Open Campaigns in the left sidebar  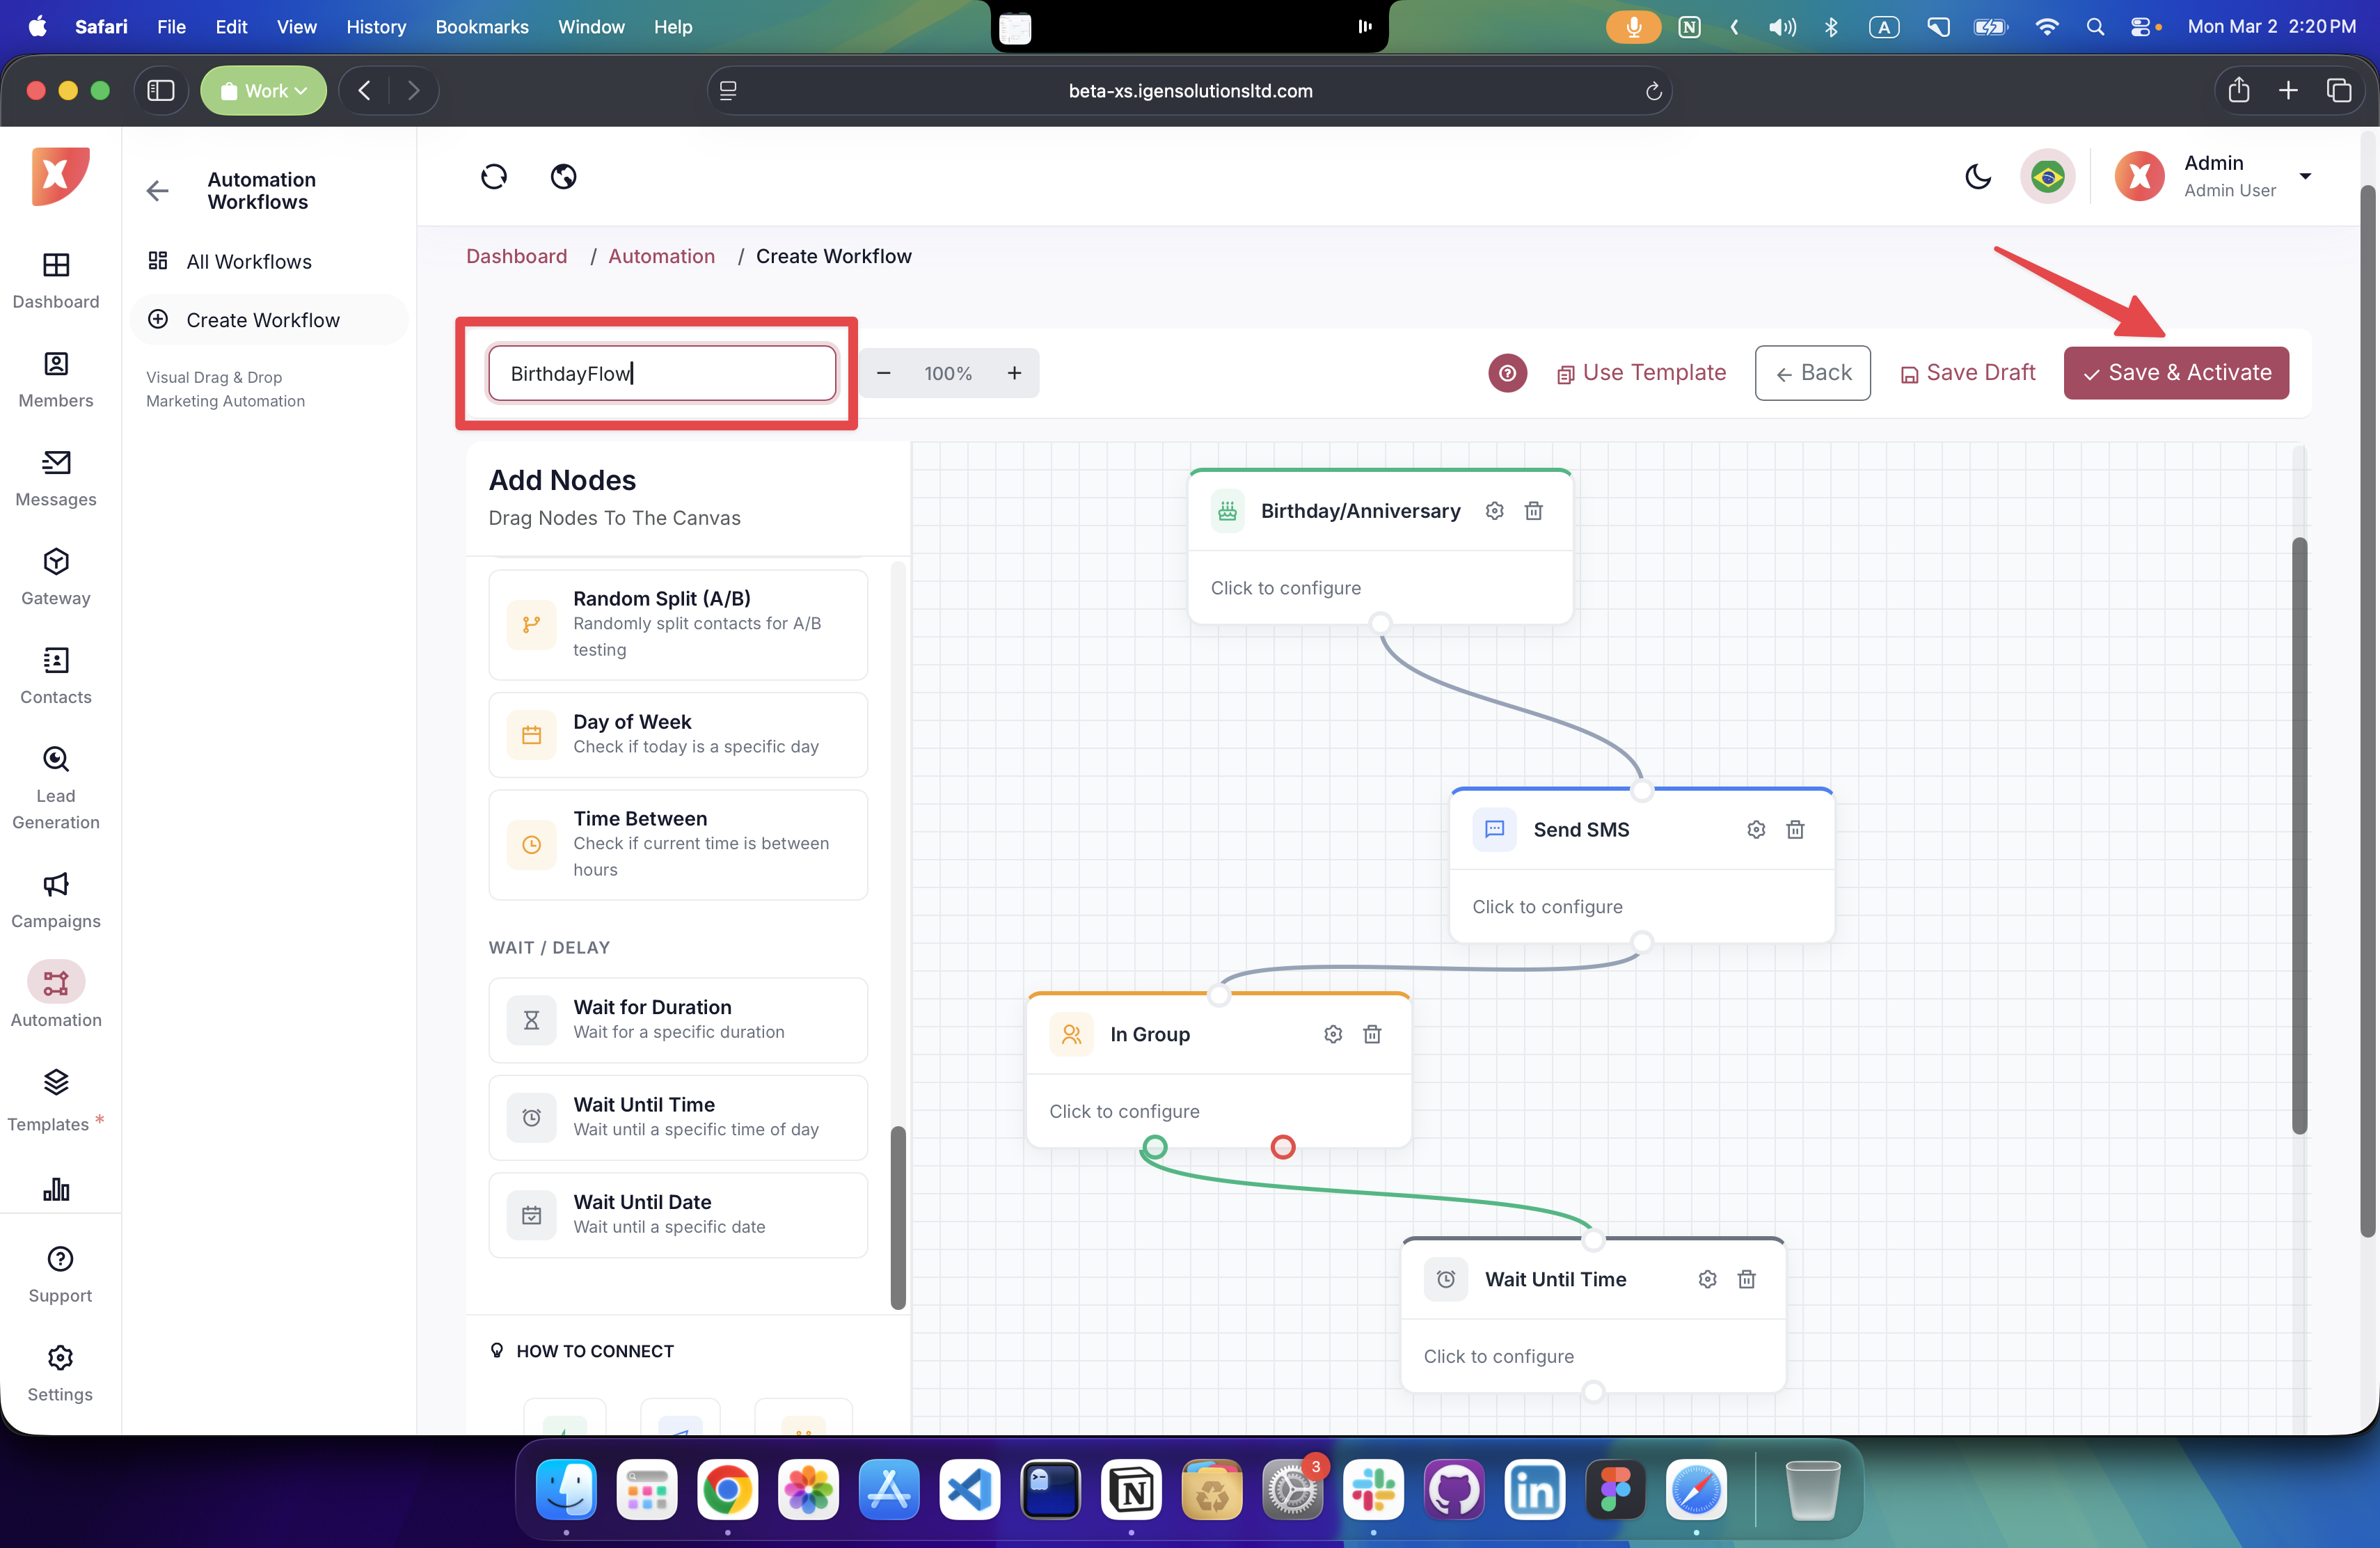(56, 900)
